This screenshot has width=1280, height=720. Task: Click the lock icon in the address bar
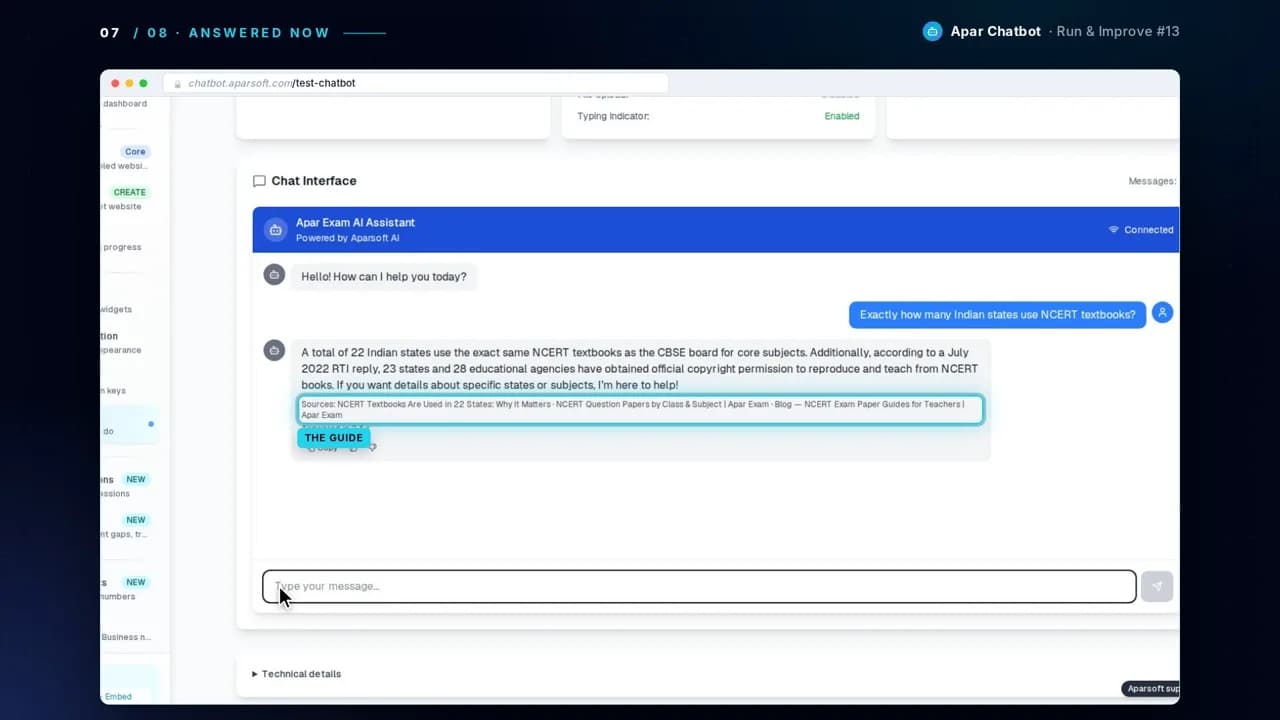178,84
